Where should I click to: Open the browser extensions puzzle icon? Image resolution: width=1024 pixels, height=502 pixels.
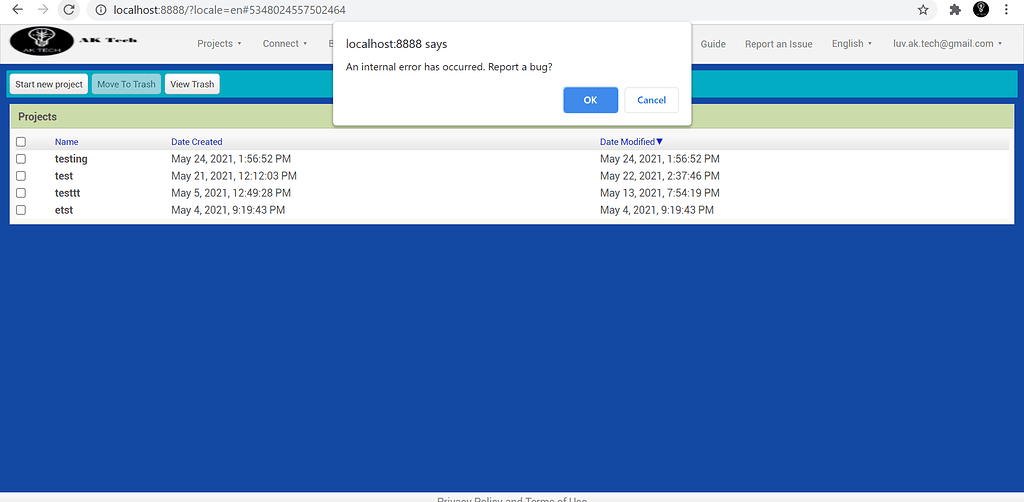point(955,10)
